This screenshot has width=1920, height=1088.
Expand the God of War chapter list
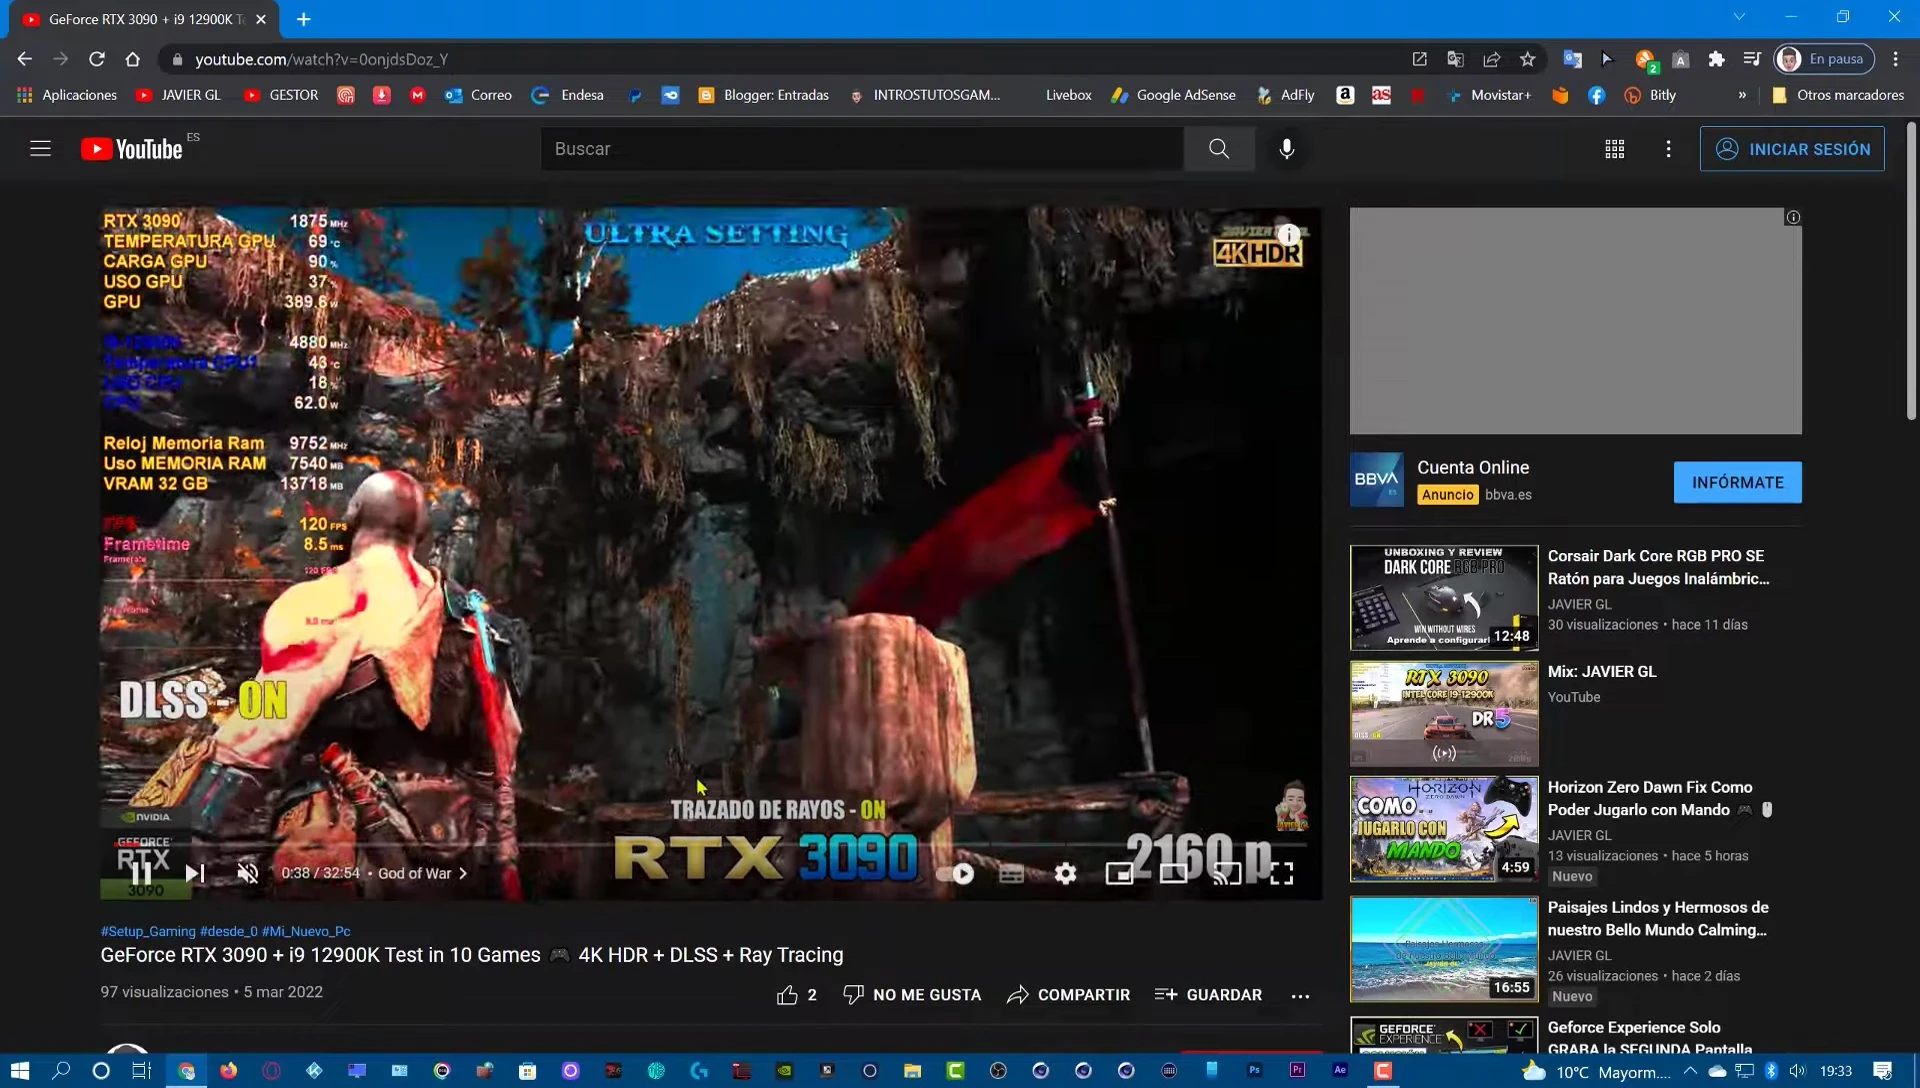(x=422, y=874)
